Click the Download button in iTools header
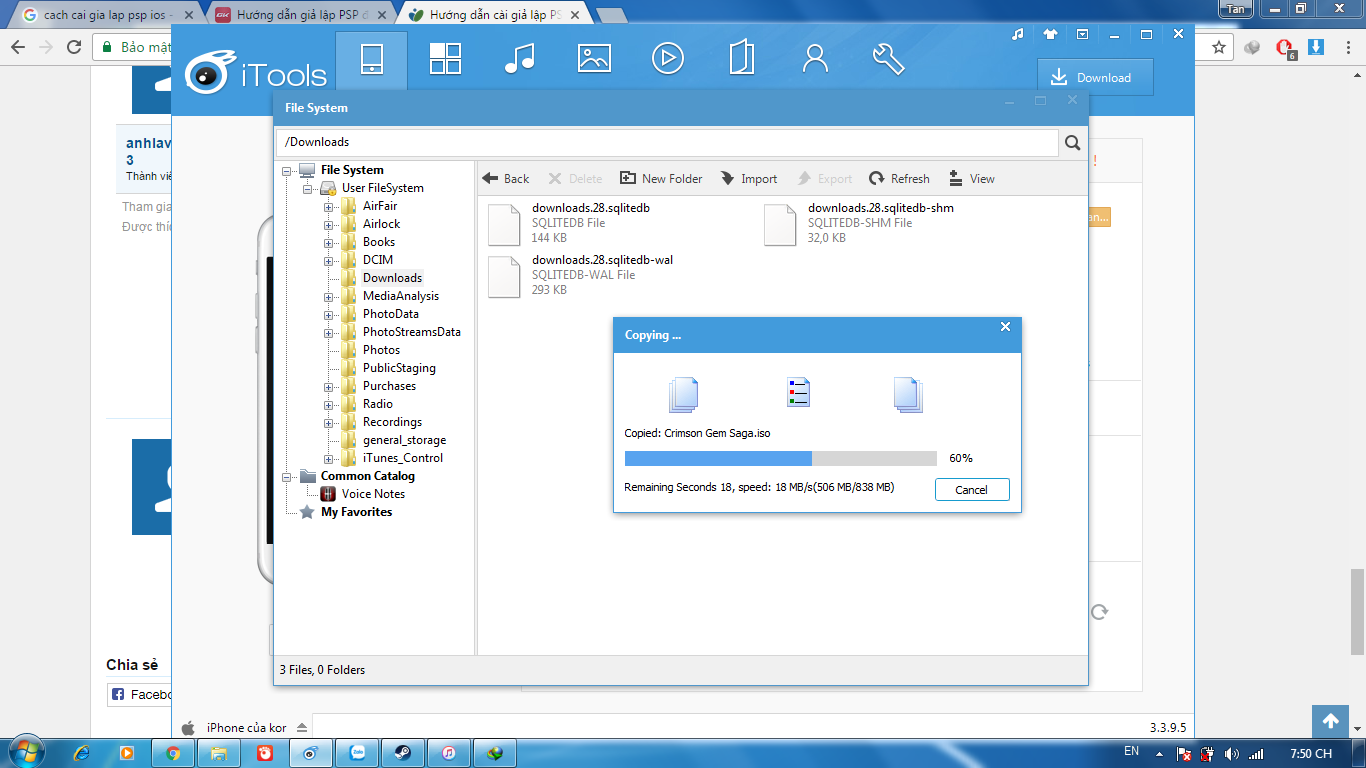Screen dimensions: 1366x768 1094,78
